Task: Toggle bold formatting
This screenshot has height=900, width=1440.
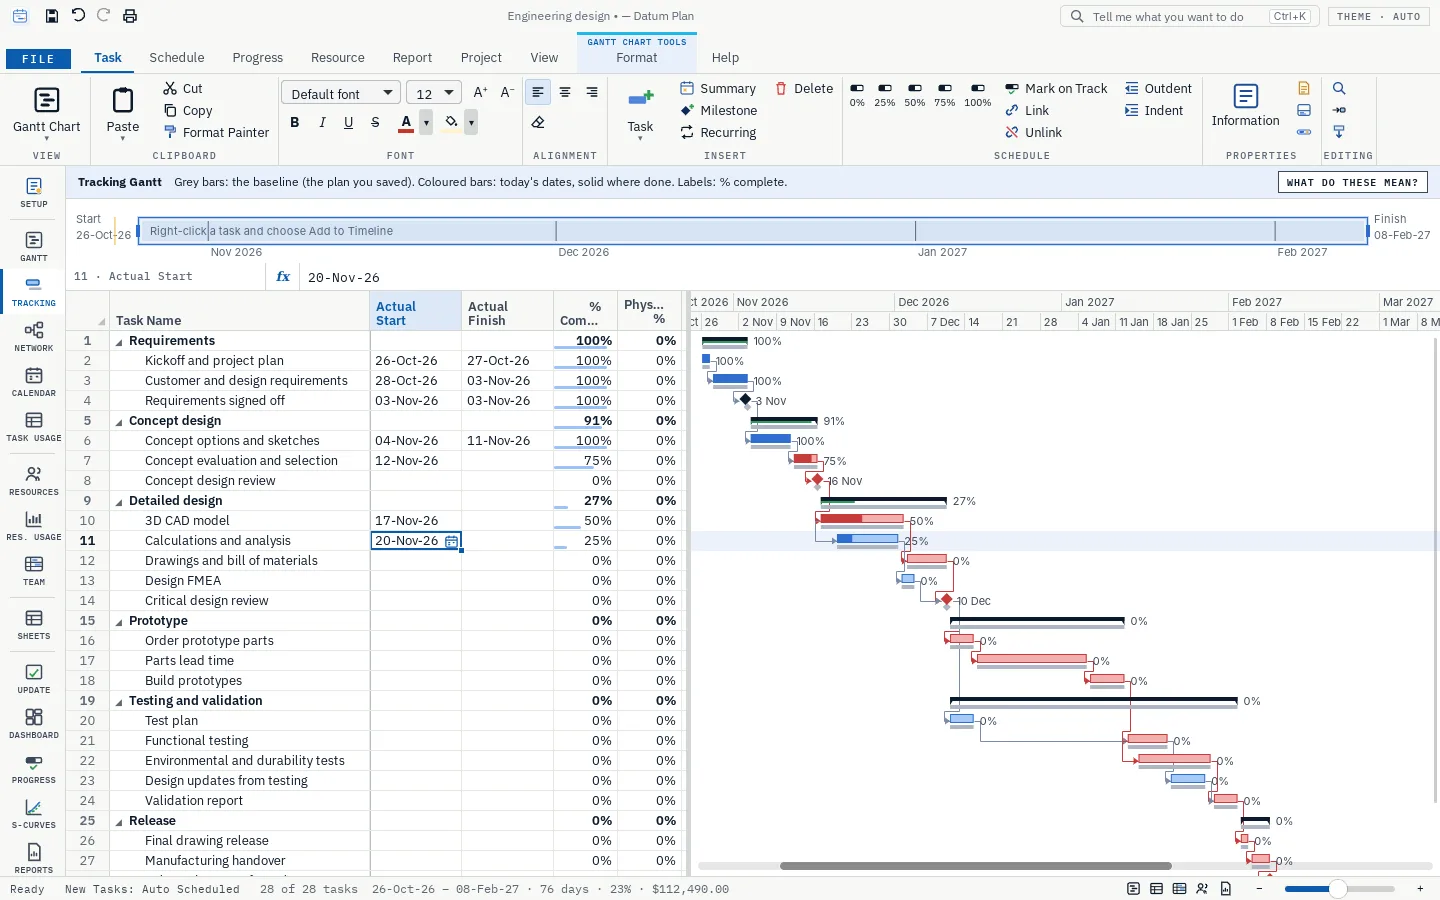Action: (x=294, y=123)
